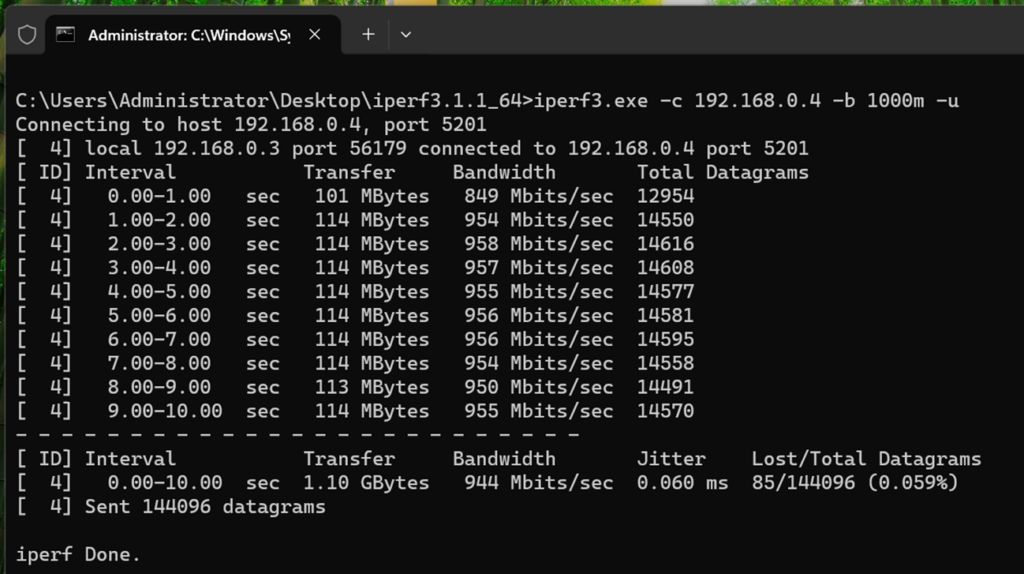Click the 9.00-10.00 interval row
The width and height of the screenshot is (1024, 574).
(x=165, y=411)
